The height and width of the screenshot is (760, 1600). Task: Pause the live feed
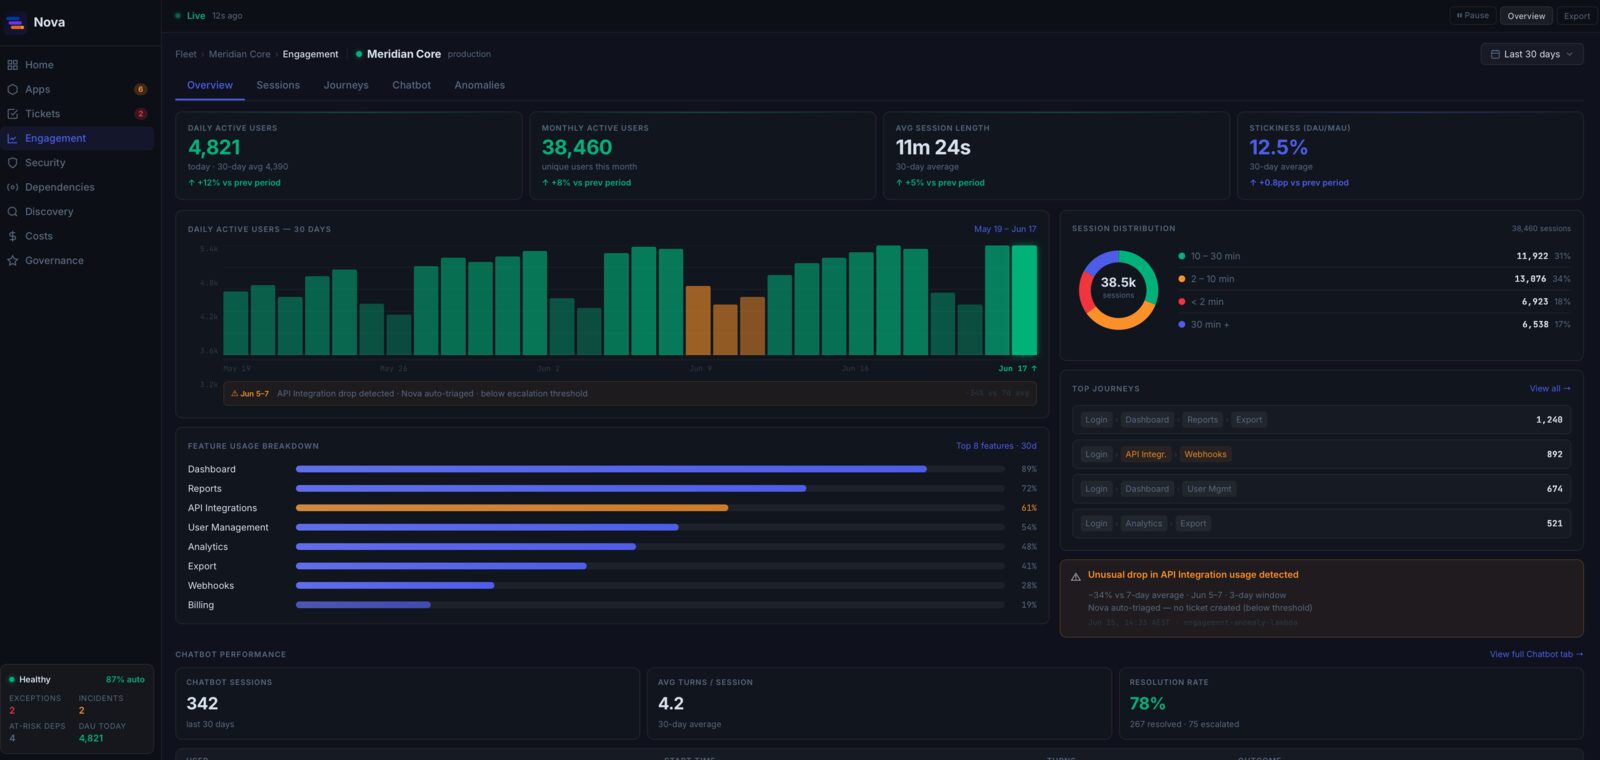click(1472, 16)
